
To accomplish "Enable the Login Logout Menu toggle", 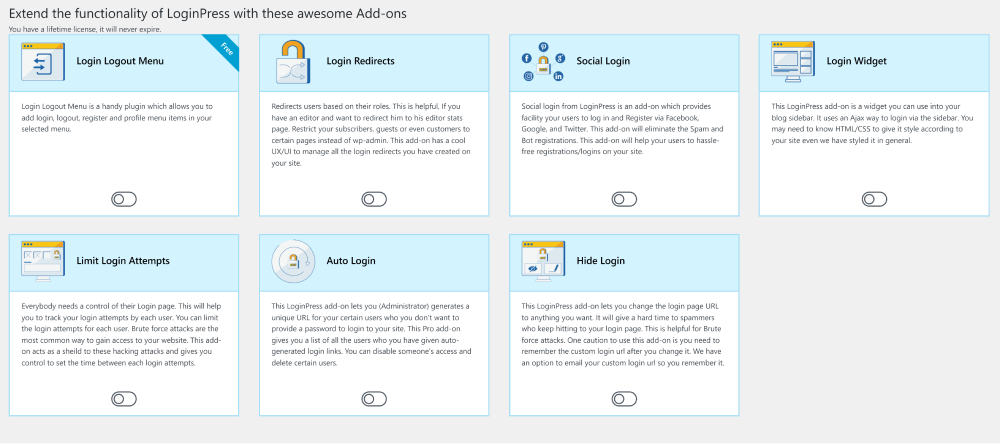I will [x=124, y=200].
